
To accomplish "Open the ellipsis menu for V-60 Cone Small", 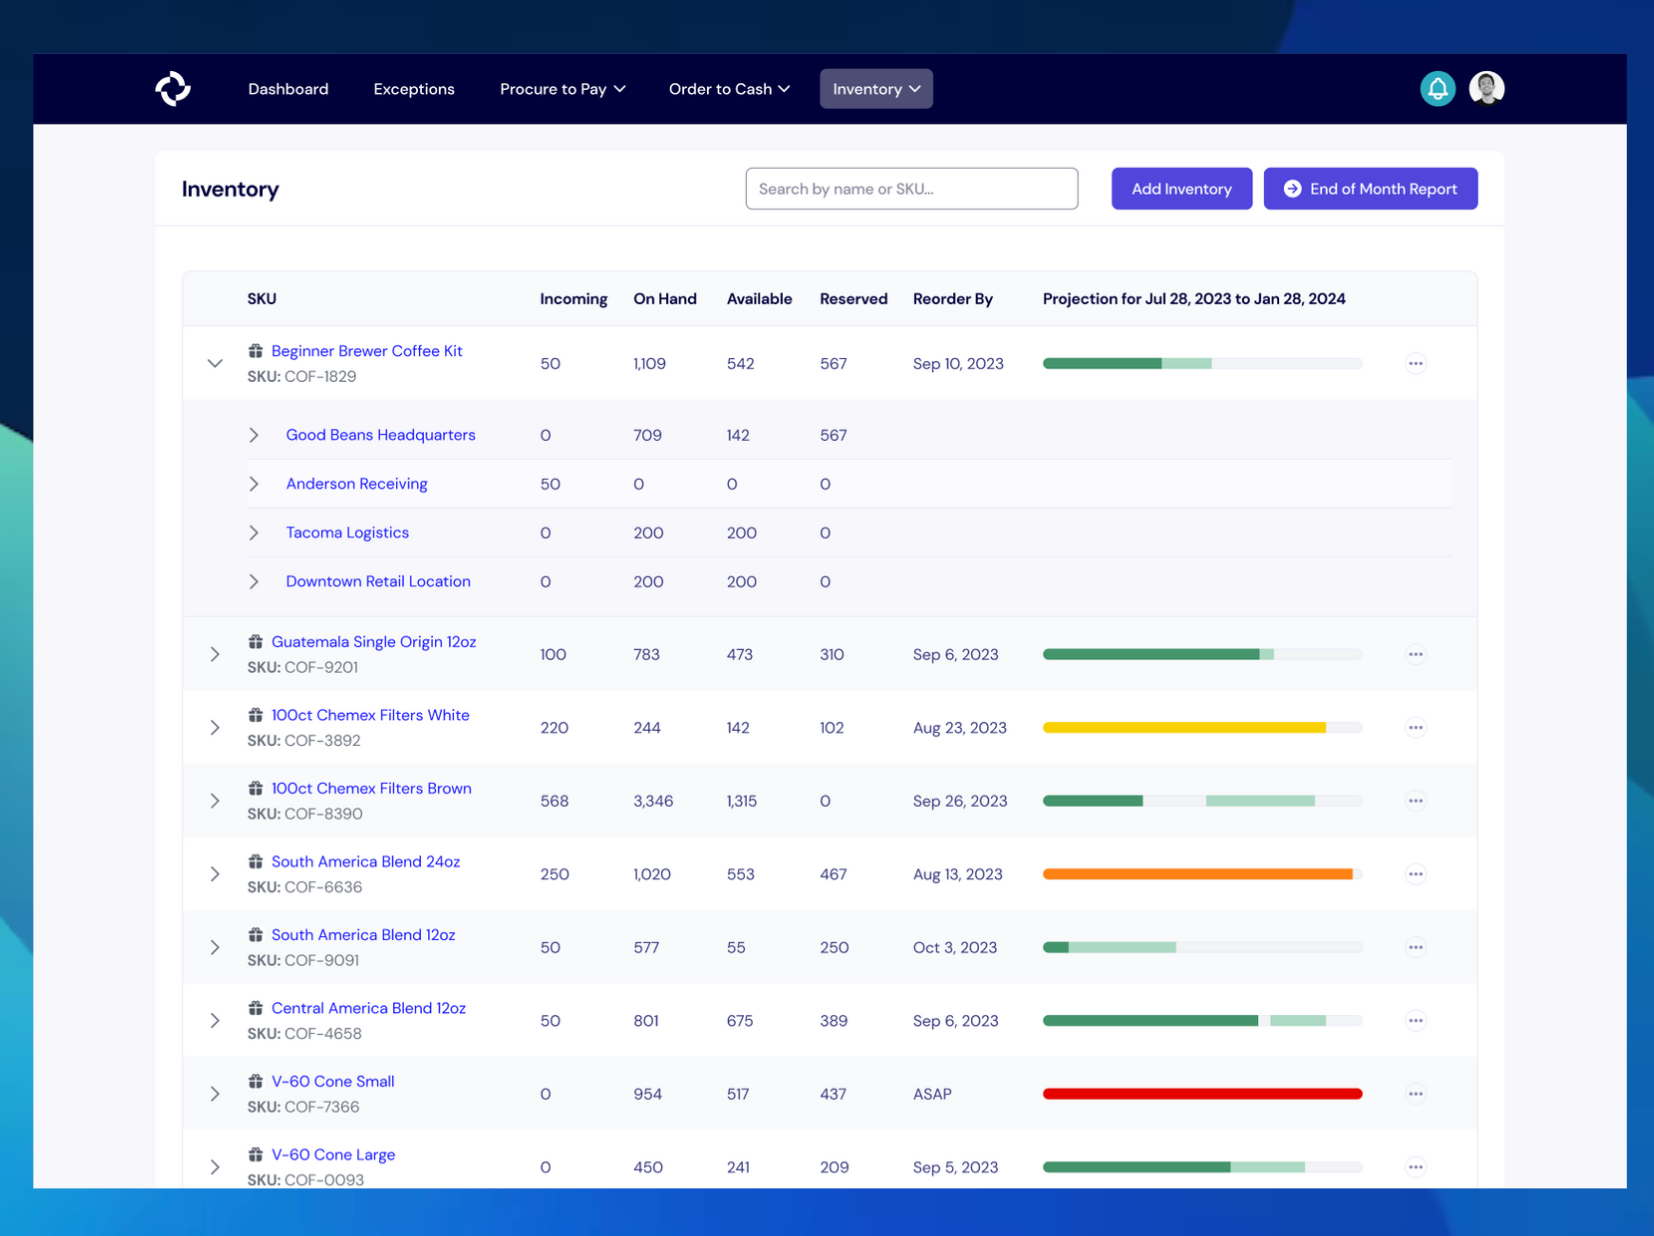I will (1415, 1093).
